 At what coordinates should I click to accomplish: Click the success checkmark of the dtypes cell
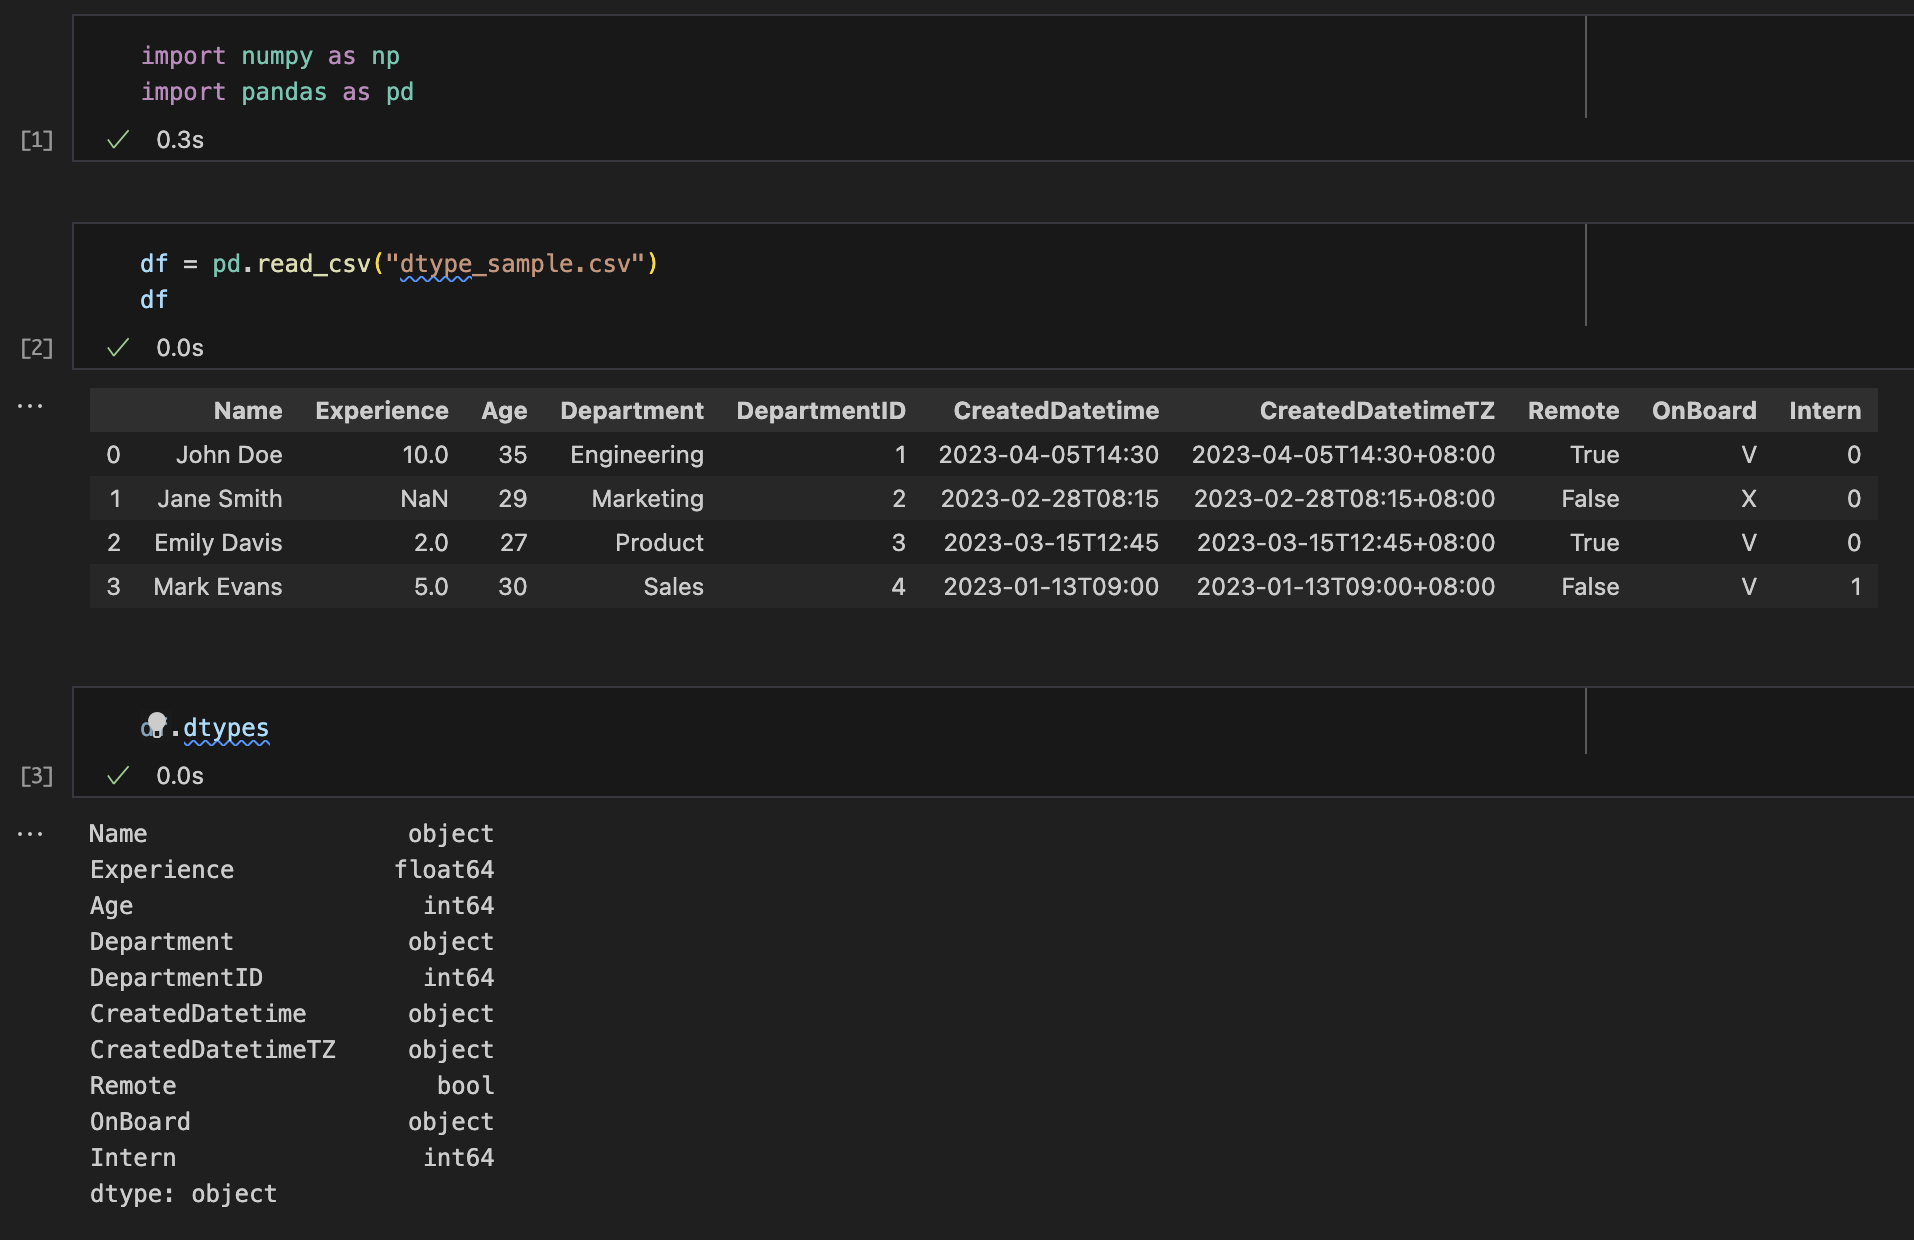click(x=118, y=775)
